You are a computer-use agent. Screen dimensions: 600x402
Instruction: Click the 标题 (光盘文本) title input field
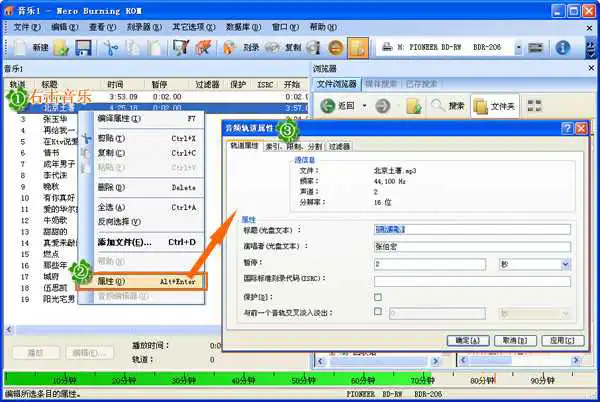point(472,229)
